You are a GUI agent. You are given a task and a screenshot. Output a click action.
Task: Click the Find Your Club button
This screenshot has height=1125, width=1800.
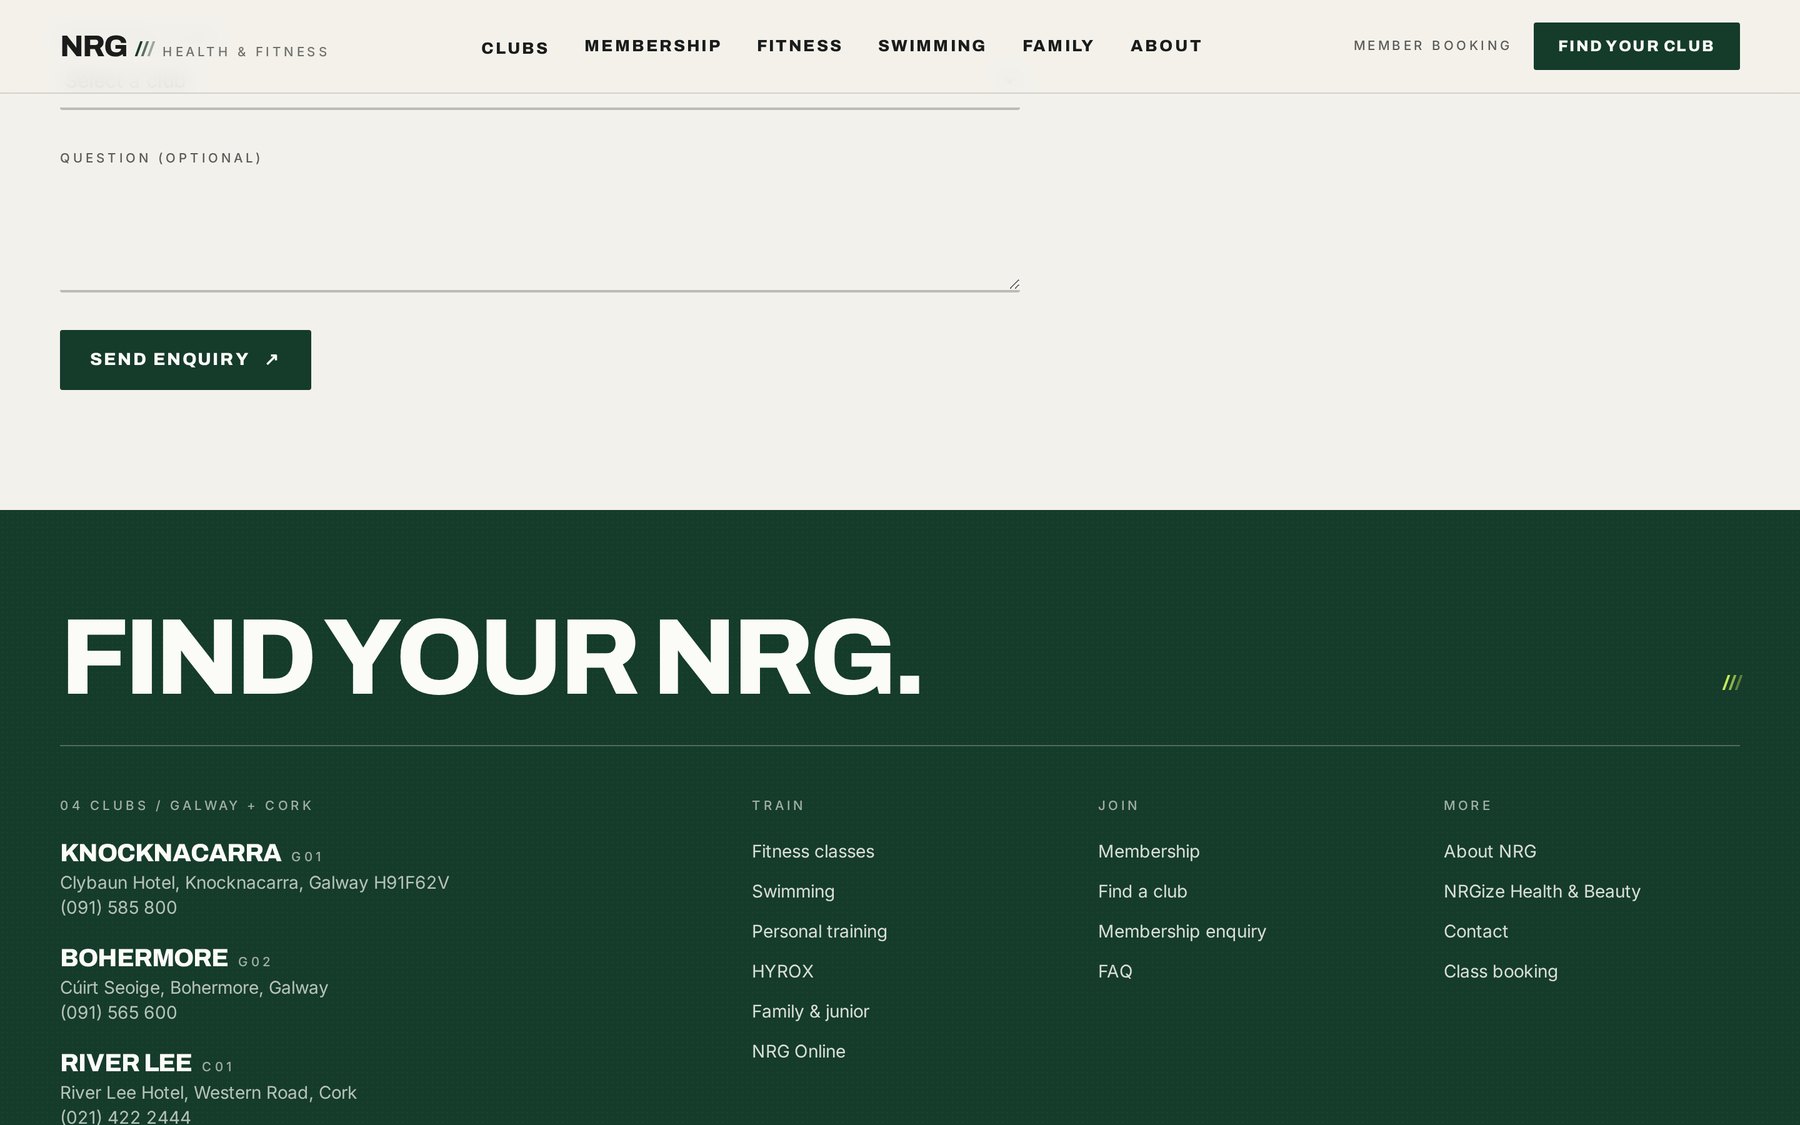point(1636,46)
